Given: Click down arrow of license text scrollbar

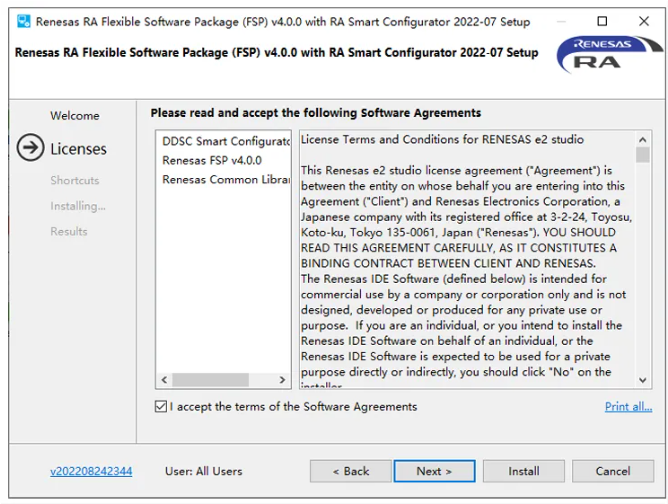Looking at the screenshot, I should (x=643, y=380).
